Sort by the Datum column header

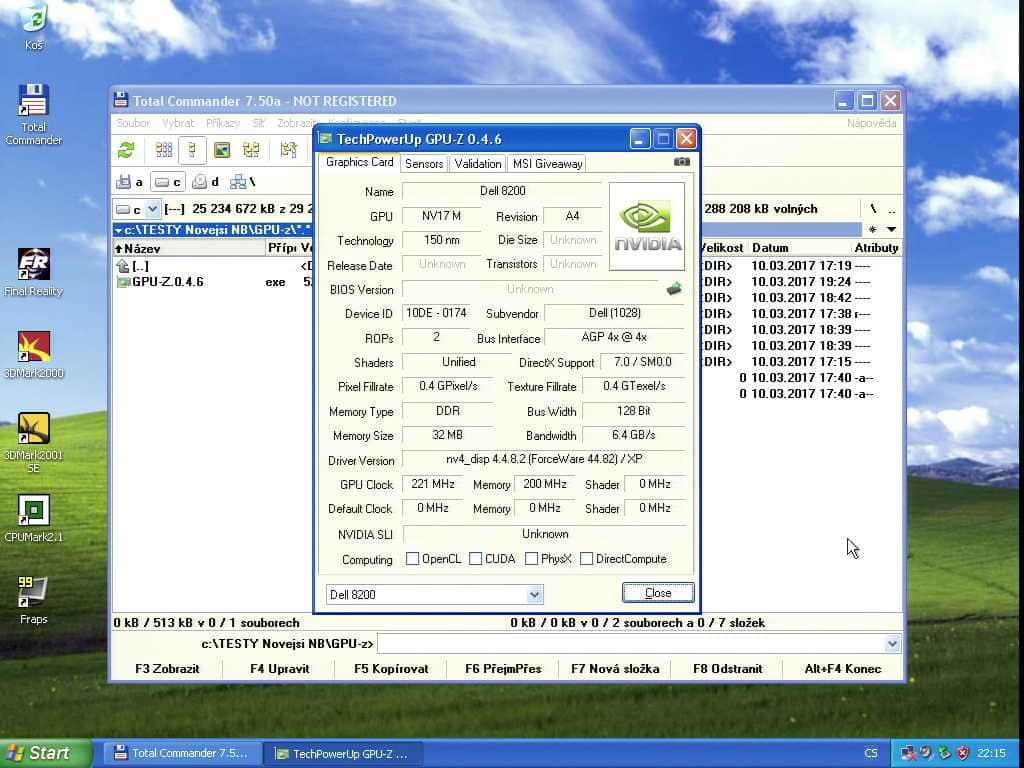tap(799, 248)
